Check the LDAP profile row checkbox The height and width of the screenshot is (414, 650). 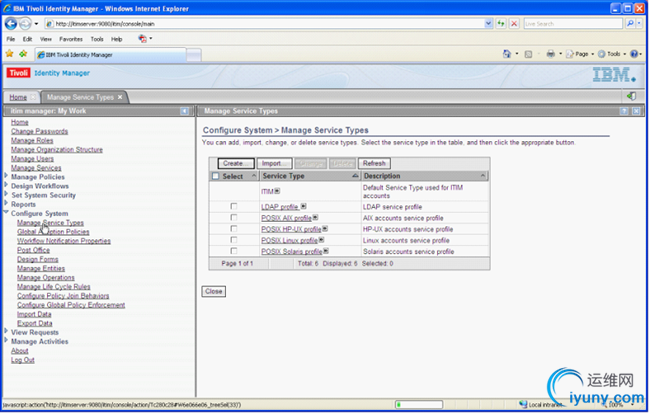click(x=234, y=206)
